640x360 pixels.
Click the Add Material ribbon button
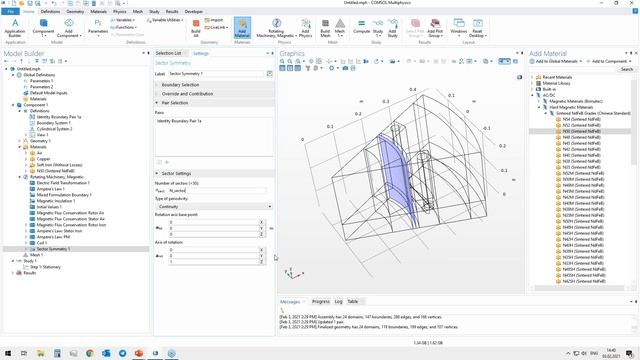pyautogui.click(x=242, y=28)
